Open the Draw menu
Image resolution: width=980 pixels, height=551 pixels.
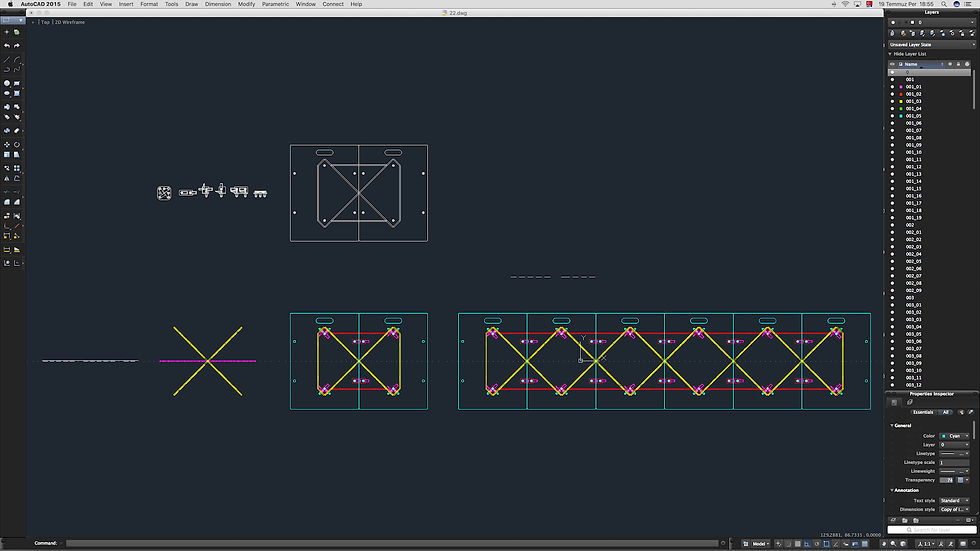tap(191, 4)
